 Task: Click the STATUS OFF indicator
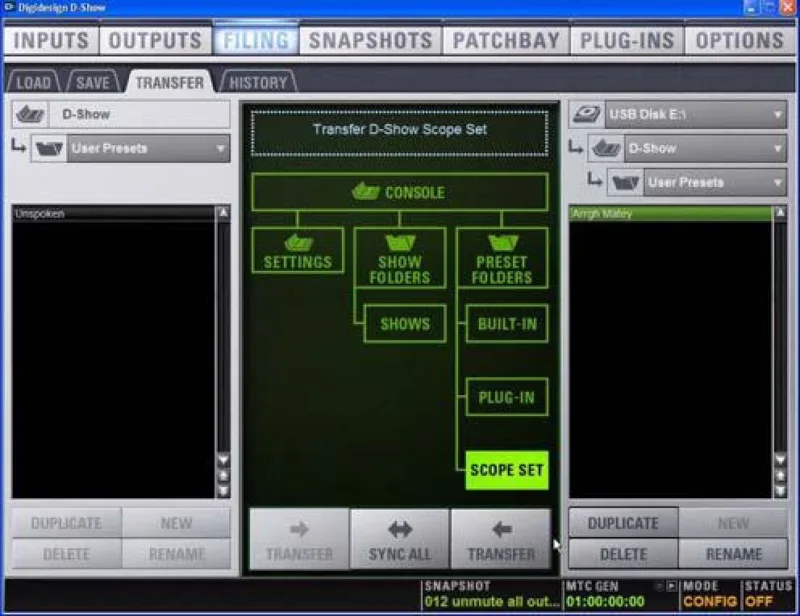(x=768, y=595)
